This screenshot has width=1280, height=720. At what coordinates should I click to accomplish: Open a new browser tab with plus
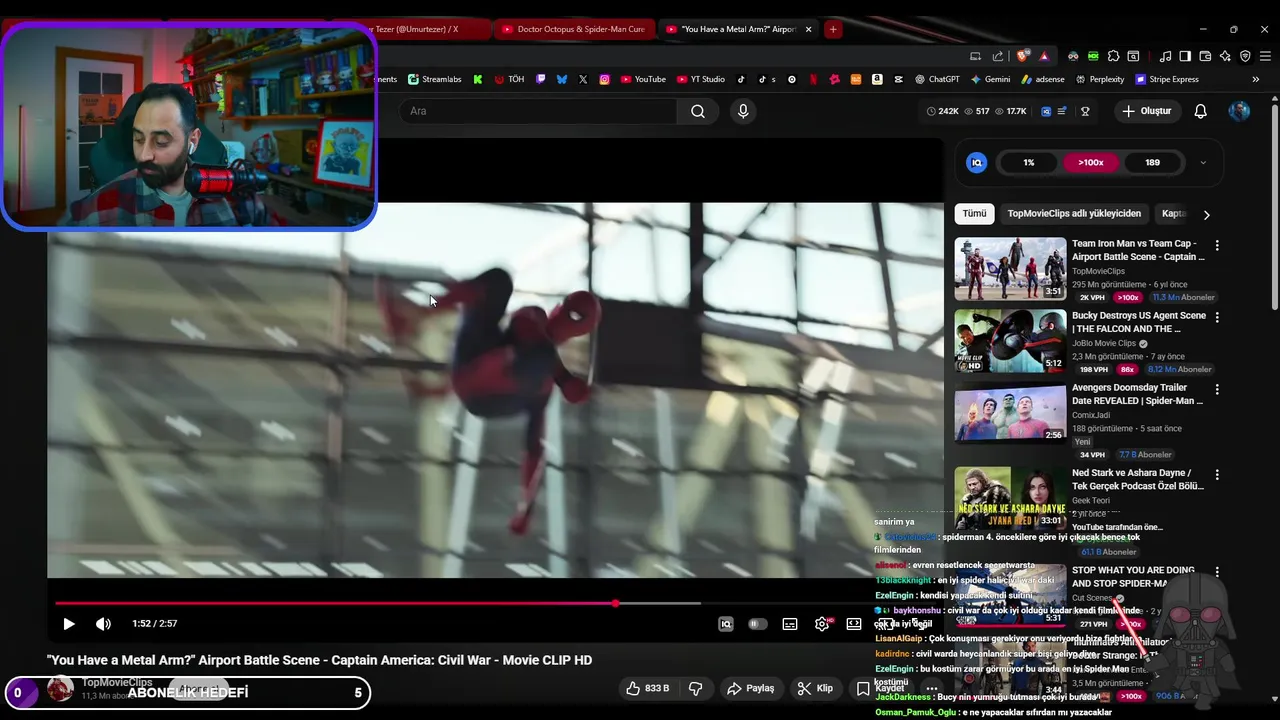[x=833, y=29]
